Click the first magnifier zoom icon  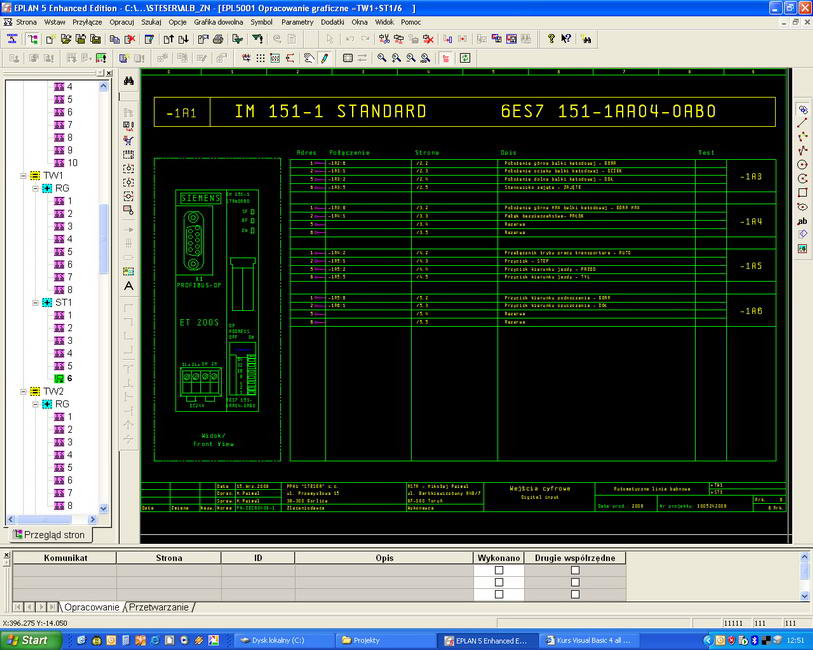(x=382, y=58)
